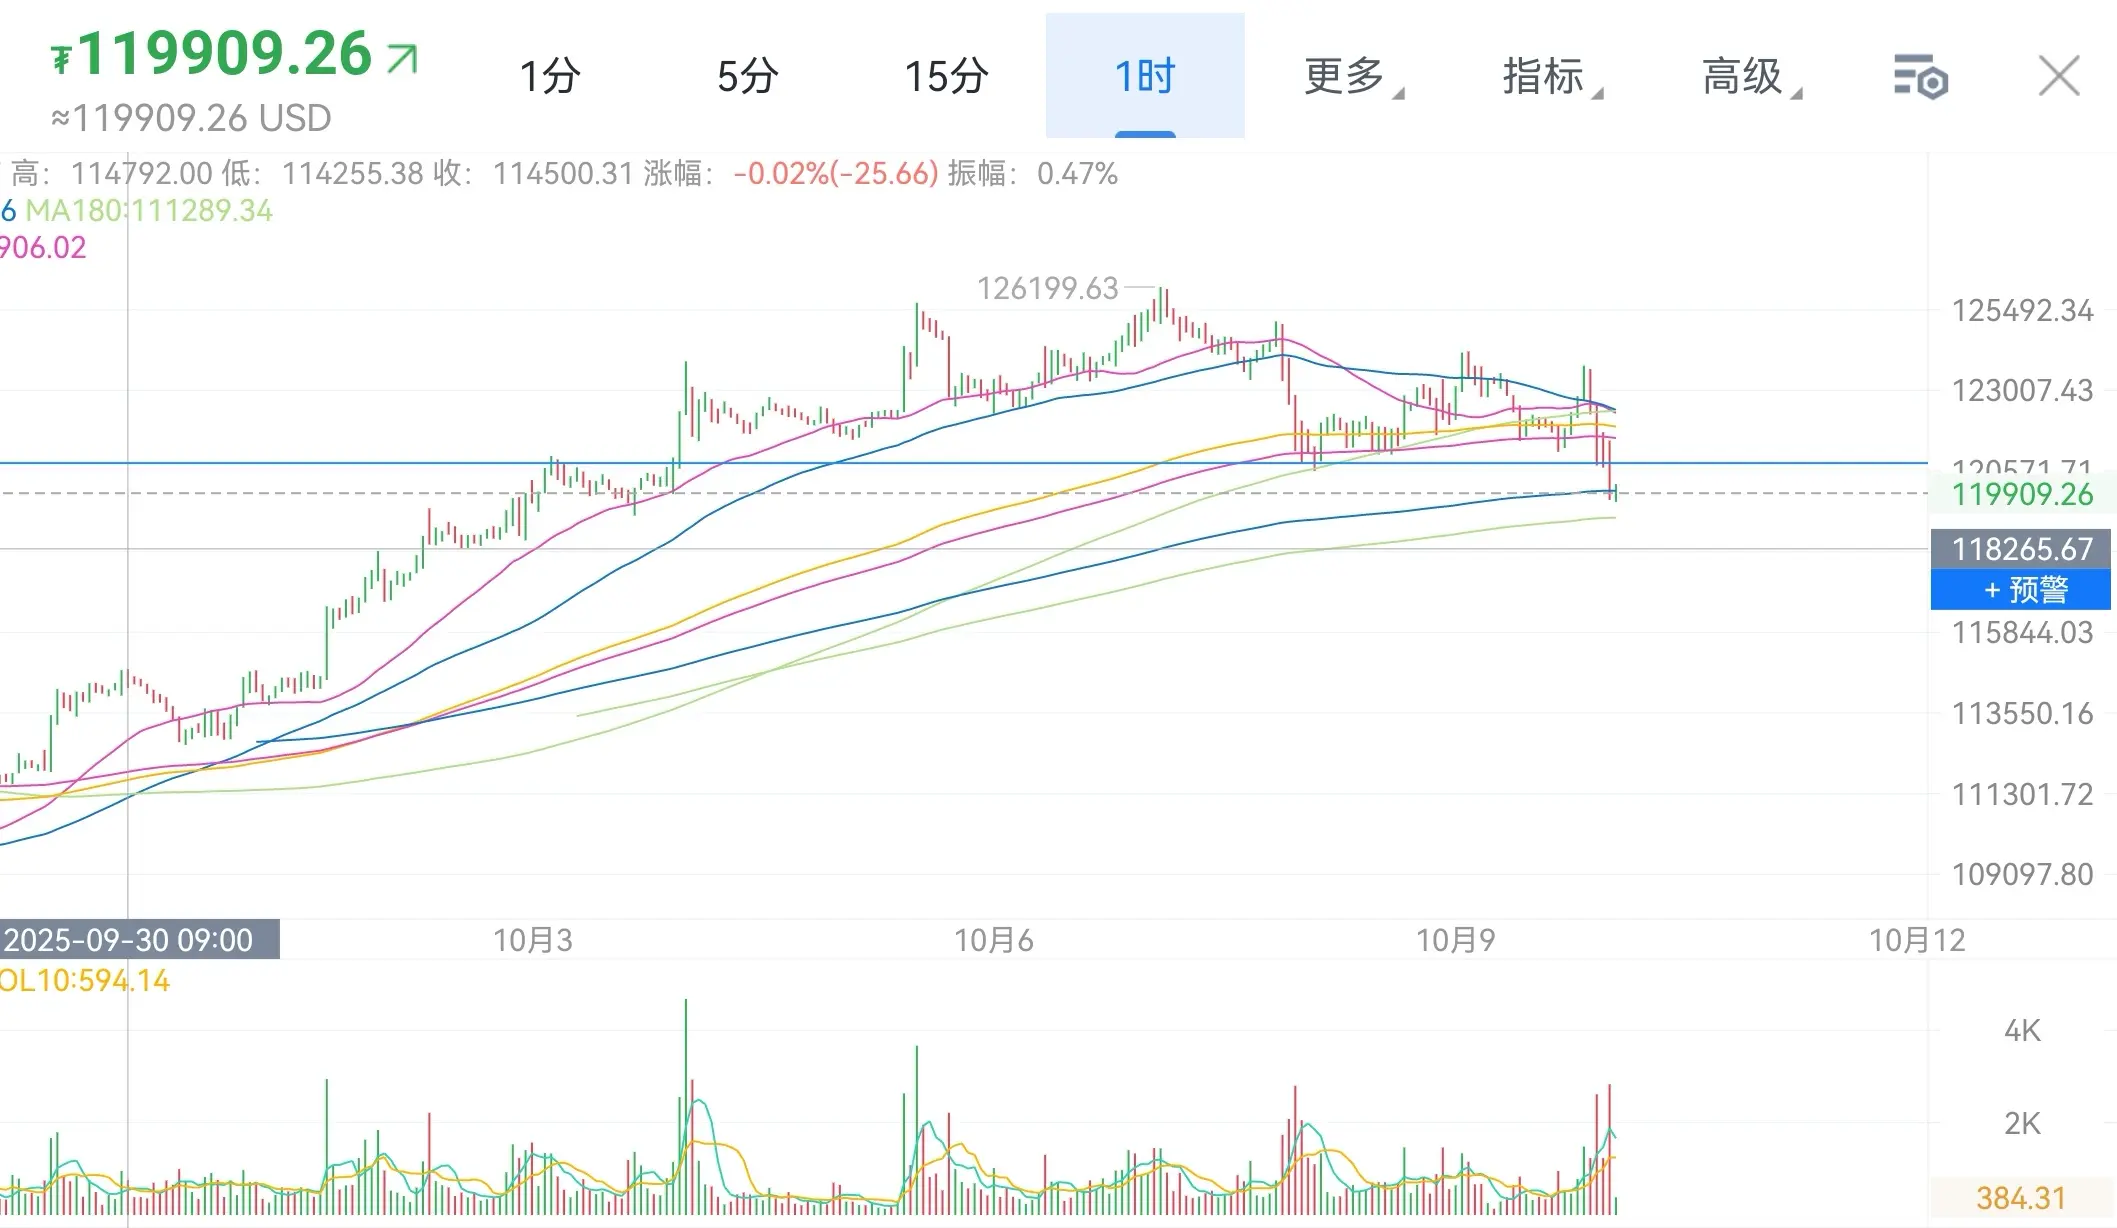Screen dimensions: 2117x1228
Task: Click the VOL10 volume indicator label
Action: pyautogui.click(x=85, y=981)
